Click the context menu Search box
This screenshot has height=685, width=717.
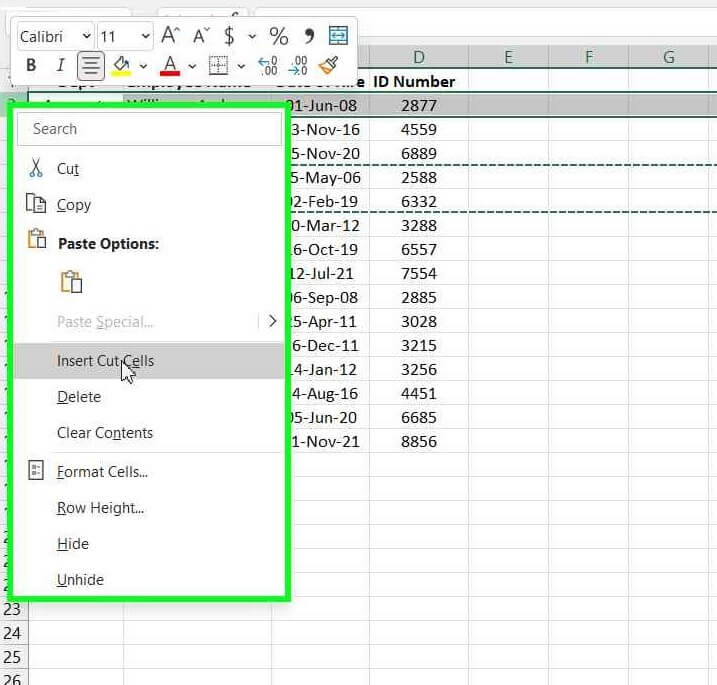150,129
